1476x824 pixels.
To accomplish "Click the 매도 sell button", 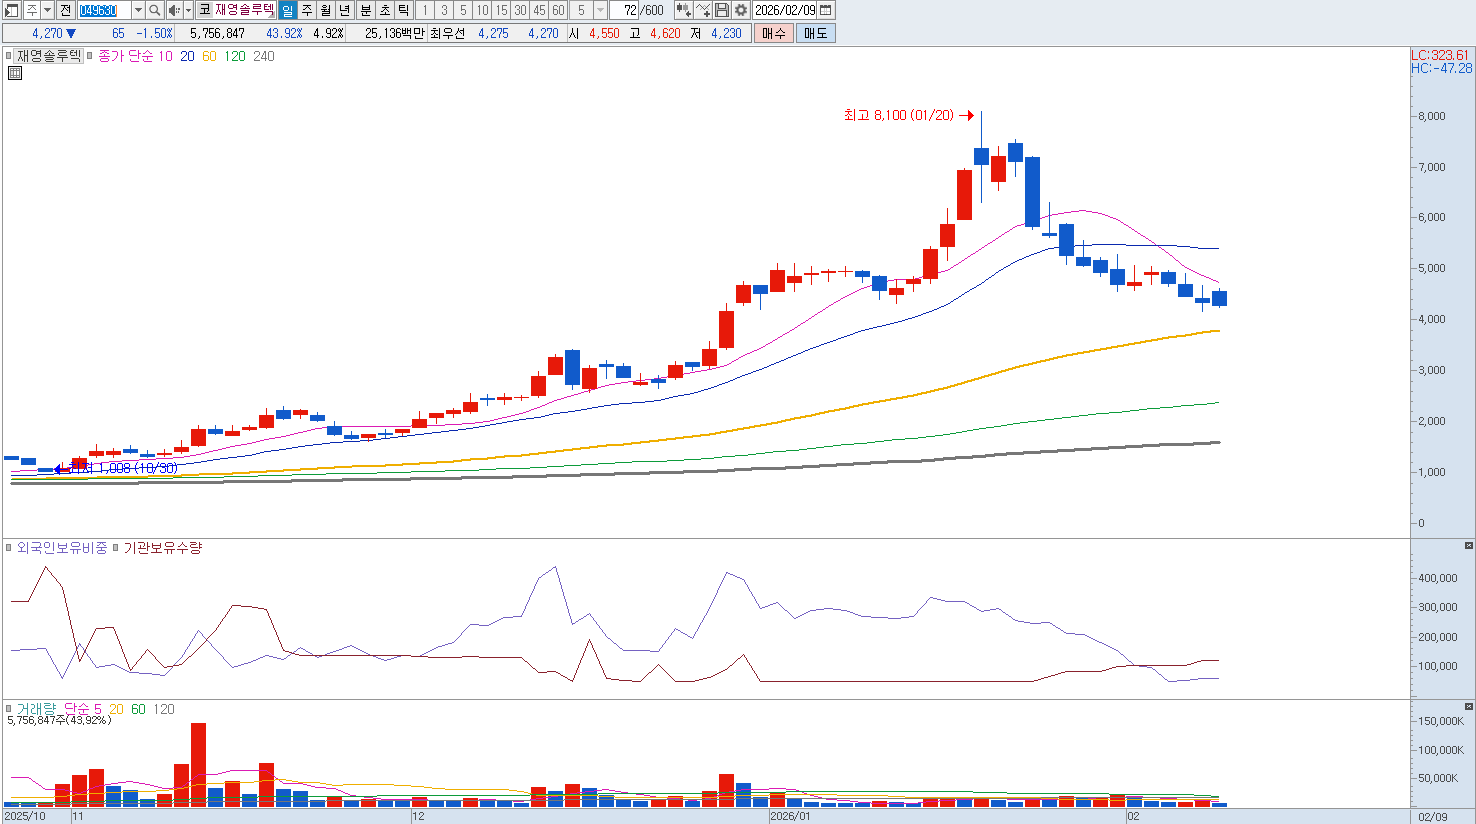I will [815, 33].
